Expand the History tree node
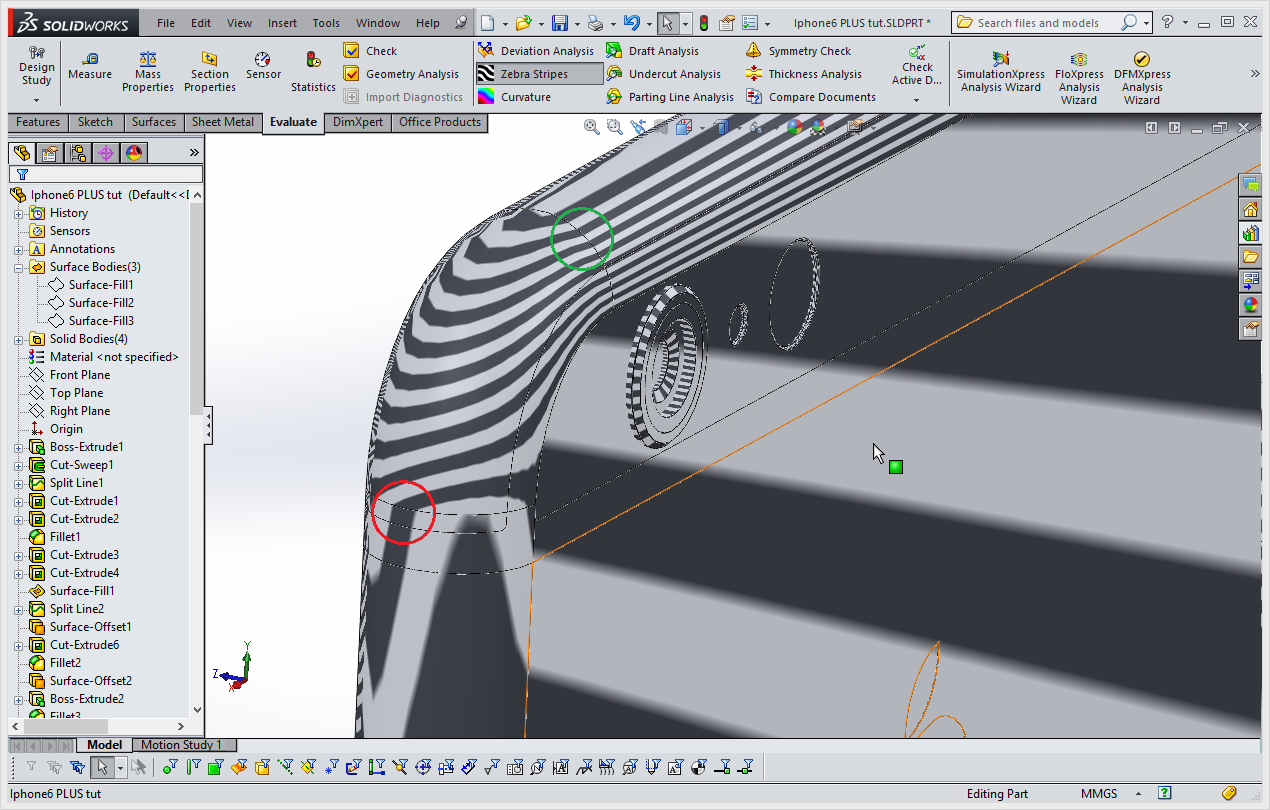 click(18, 213)
